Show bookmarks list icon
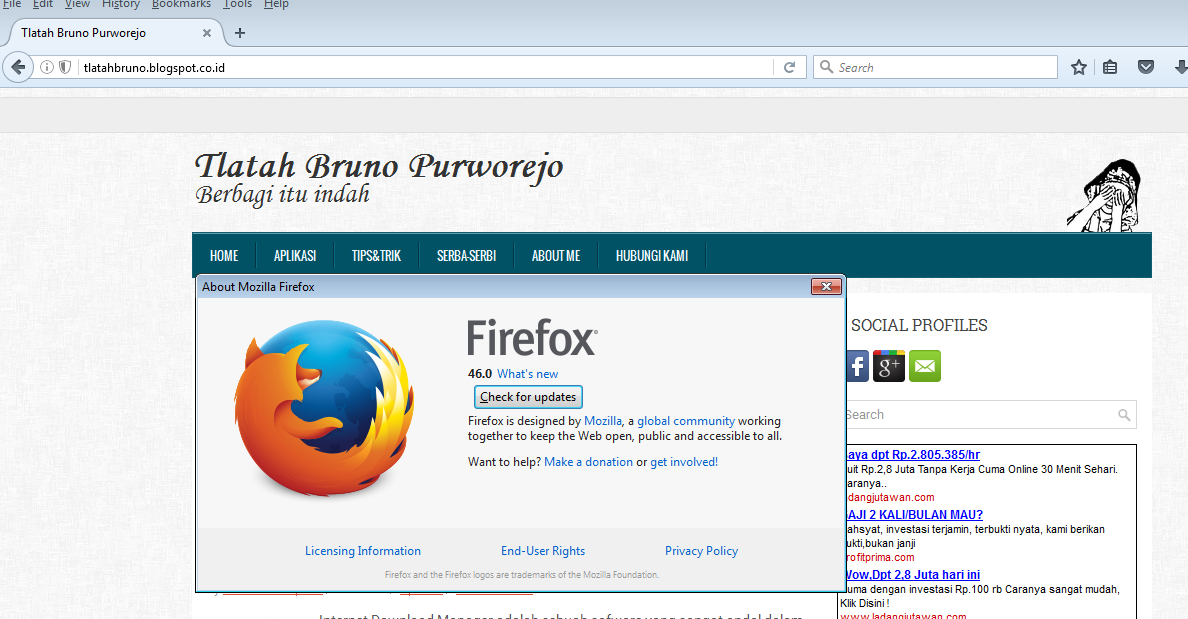Screen dimensions: 1188x619 (1110, 67)
